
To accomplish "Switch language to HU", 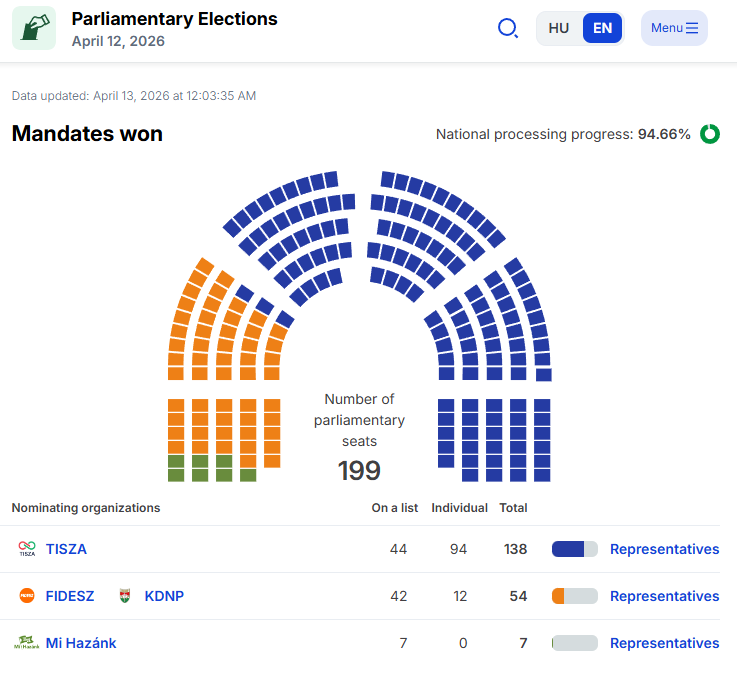I will pos(558,28).
